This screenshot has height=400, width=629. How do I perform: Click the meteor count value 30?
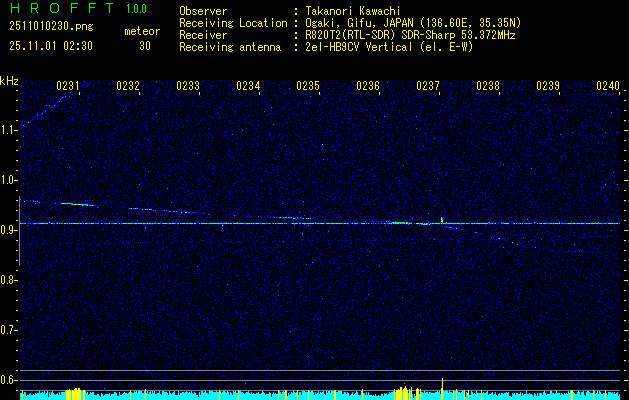click(x=145, y=46)
